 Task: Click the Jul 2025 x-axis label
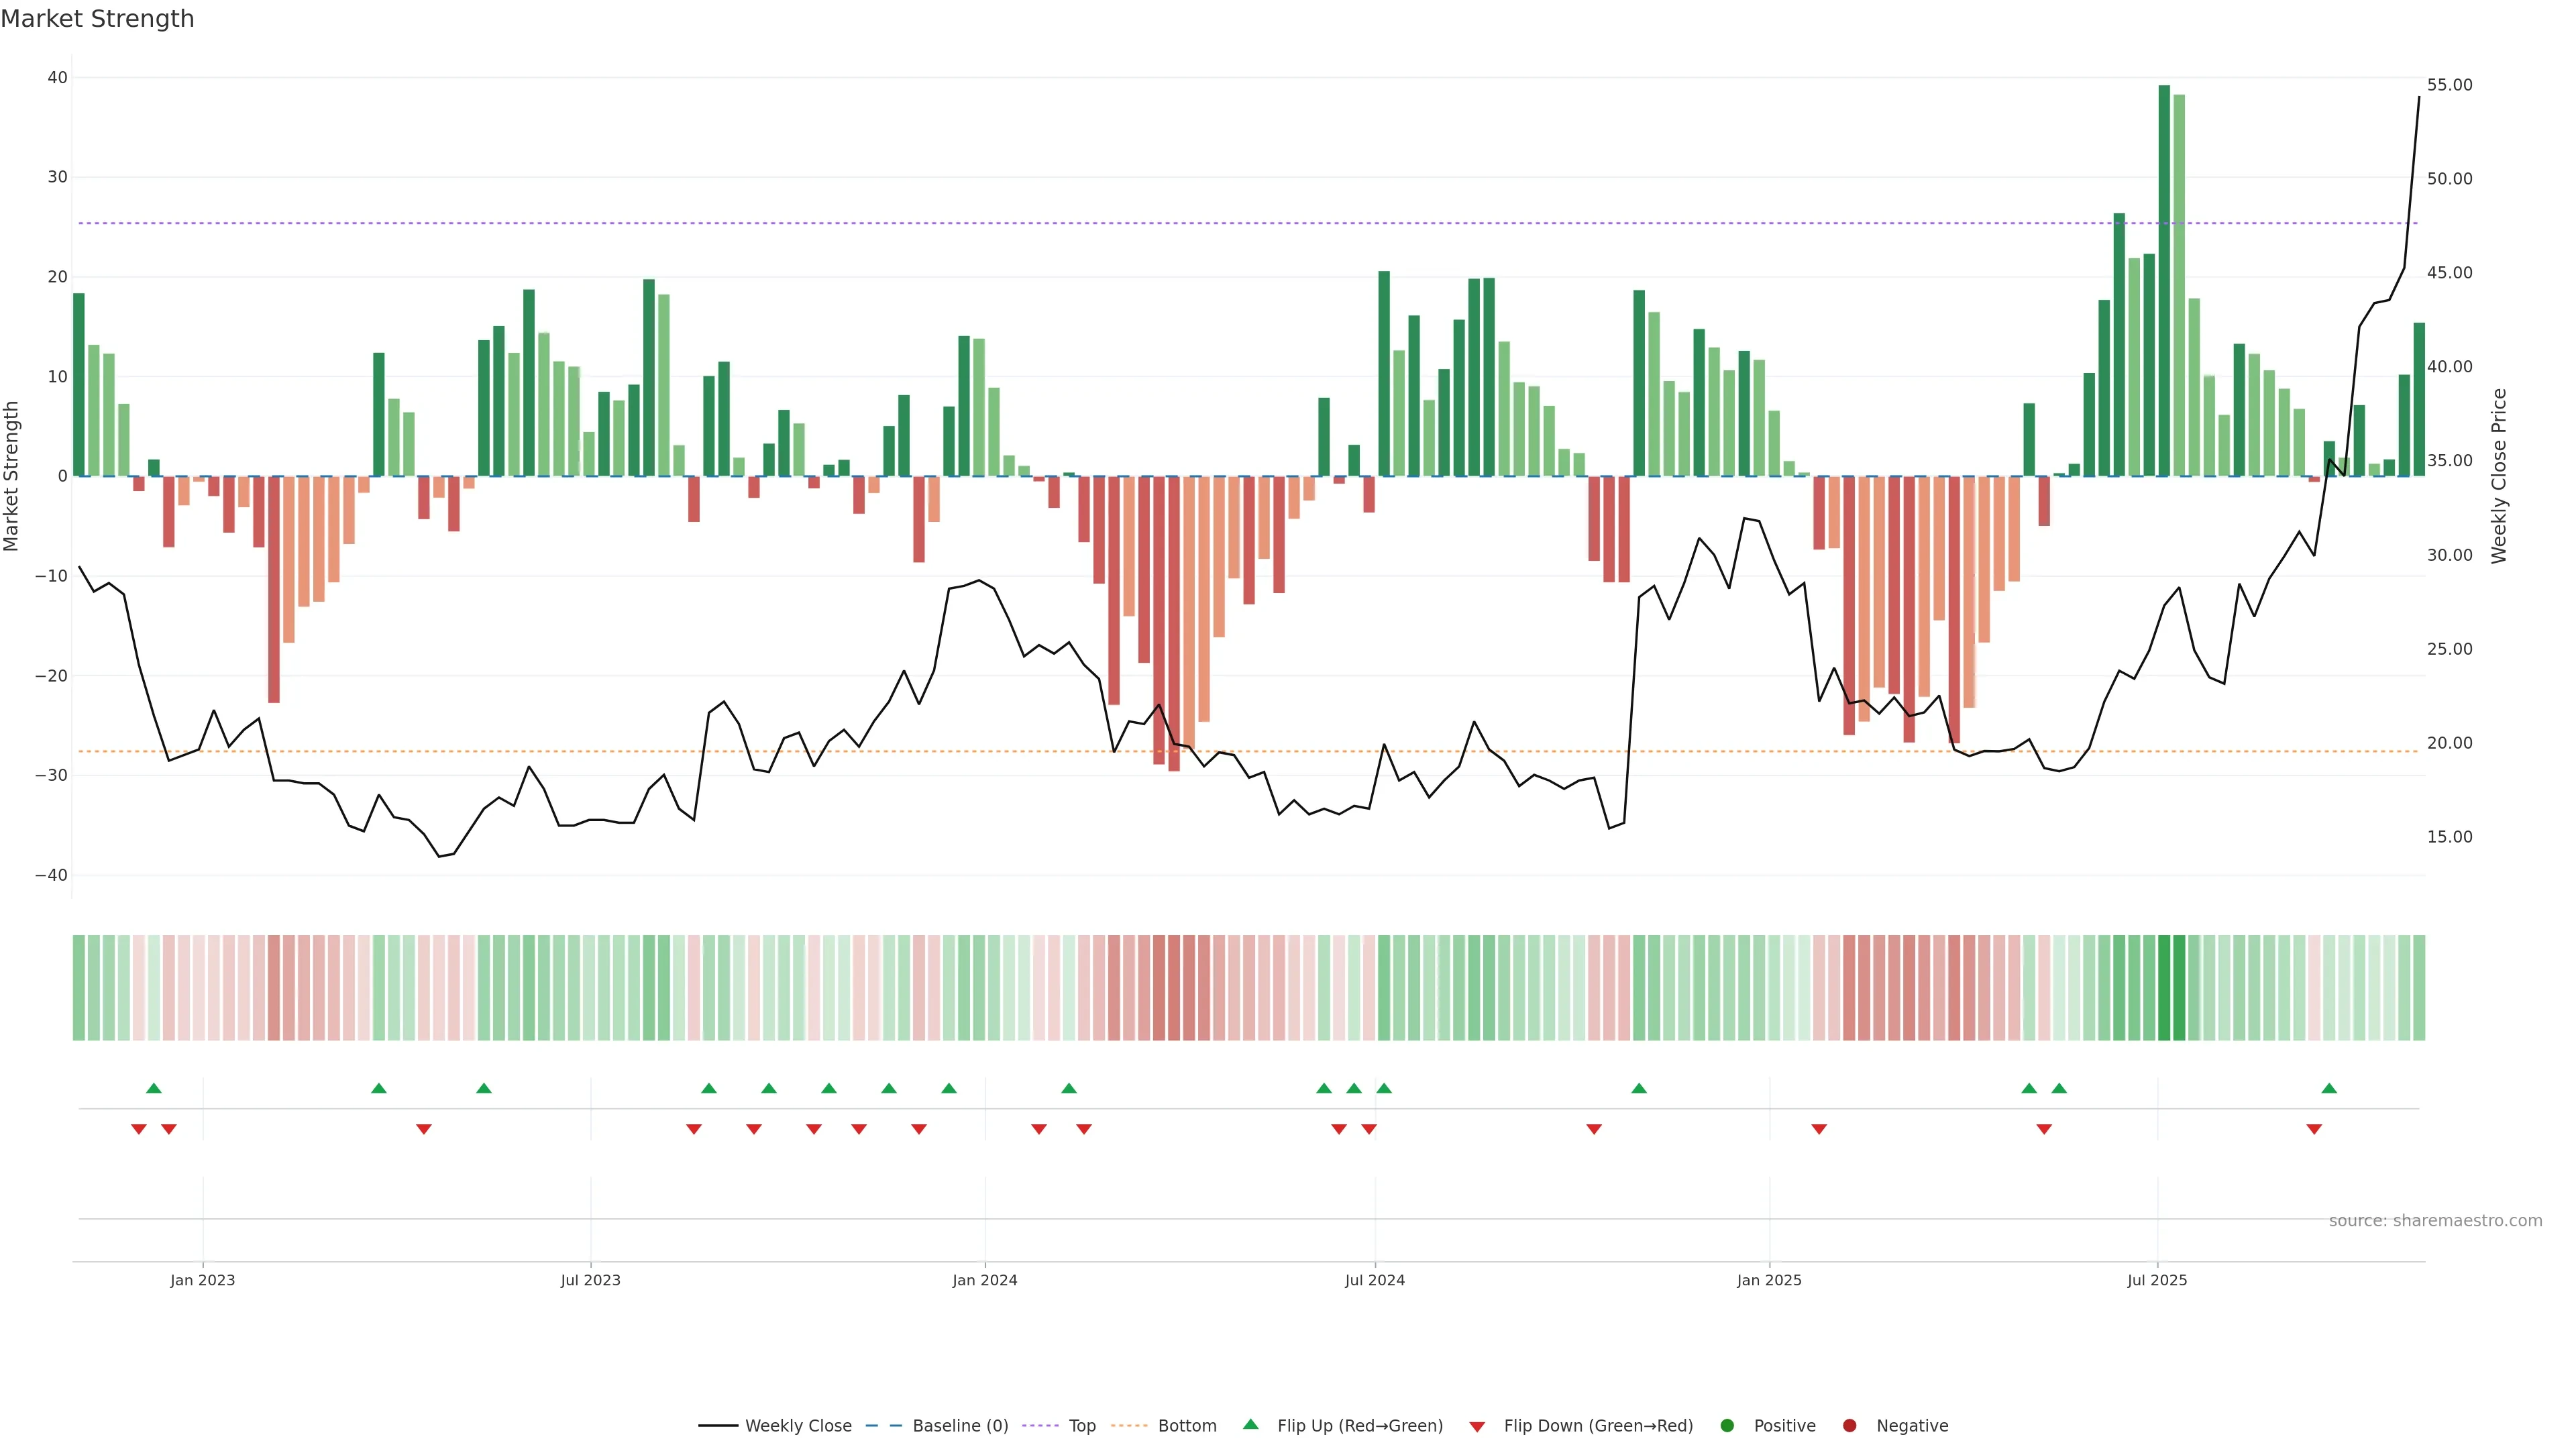tap(2157, 1280)
